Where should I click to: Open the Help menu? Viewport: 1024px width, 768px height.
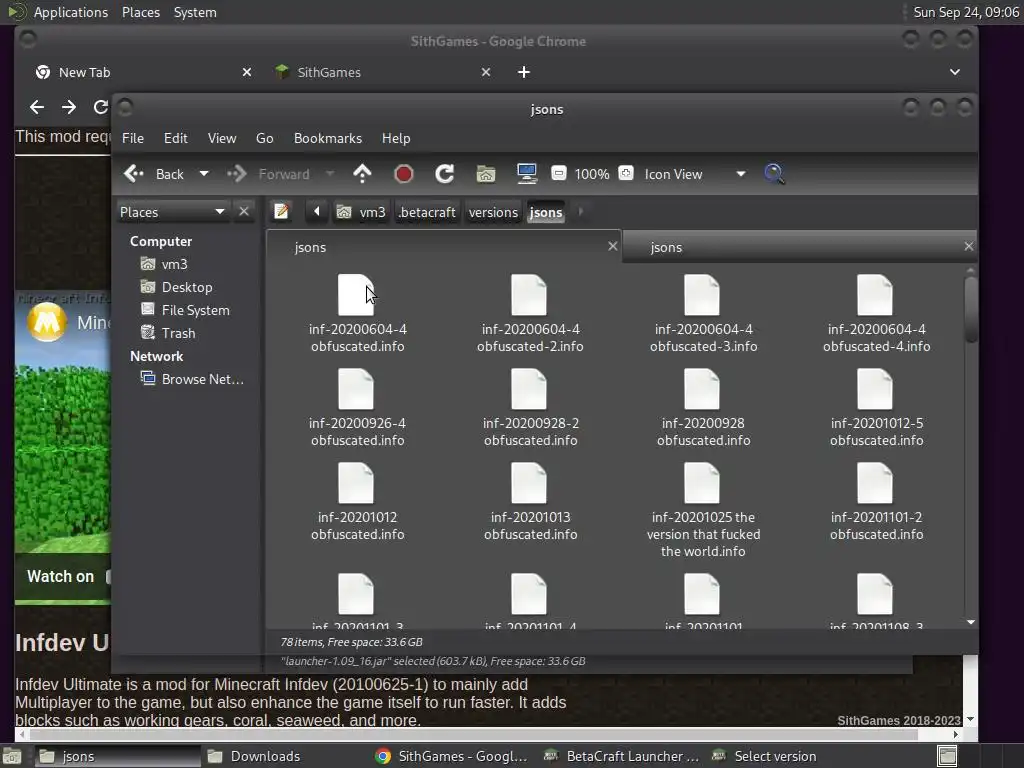[396, 138]
